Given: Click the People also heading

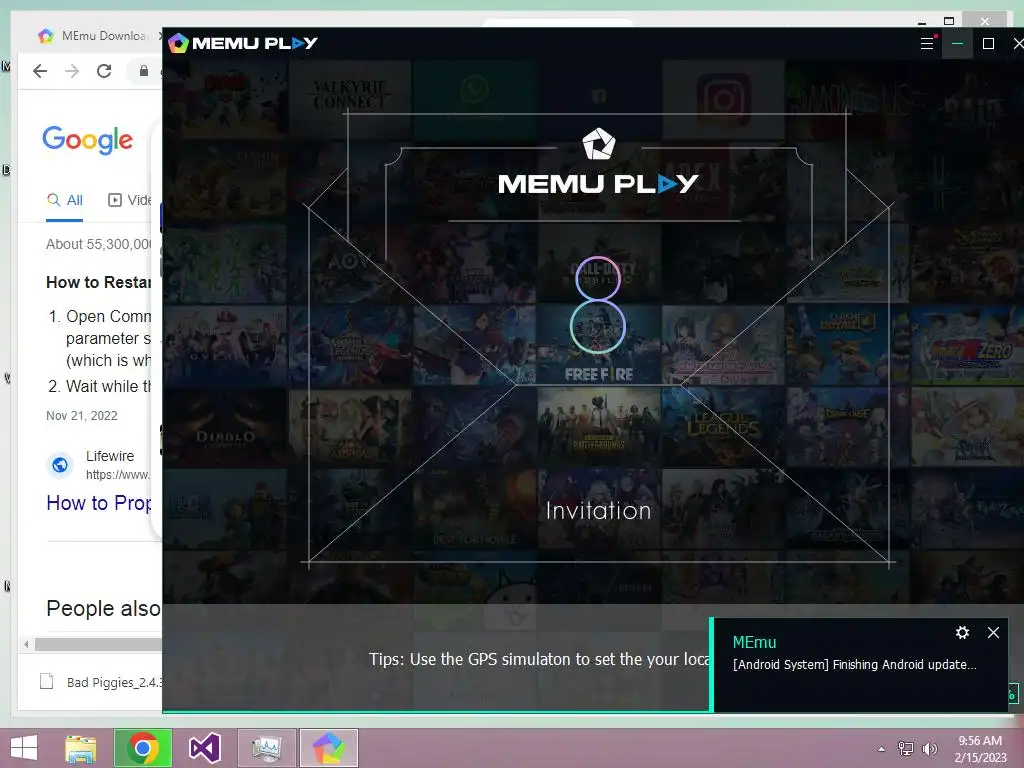Looking at the screenshot, I should pyautogui.click(x=103, y=608).
